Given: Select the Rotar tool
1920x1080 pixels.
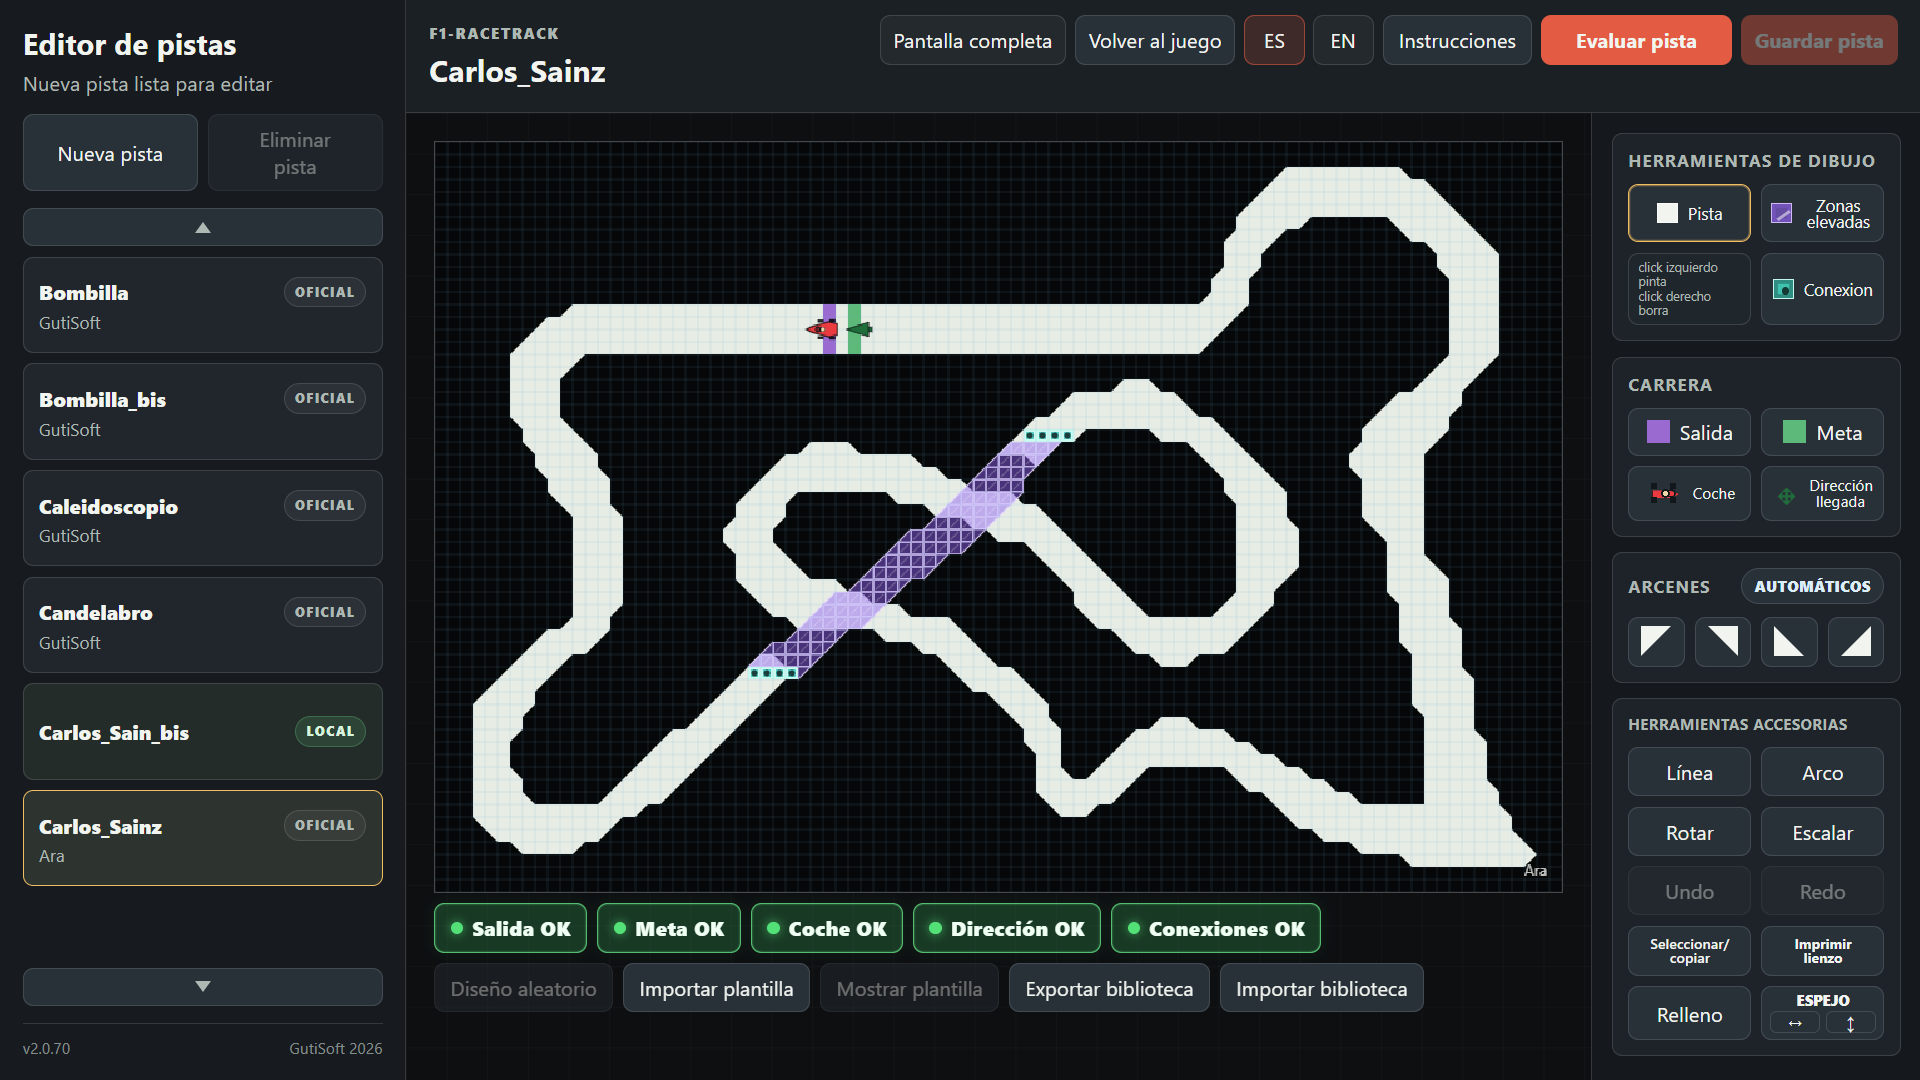Looking at the screenshot, I should pyautogui.click(x=1689, y=833).
